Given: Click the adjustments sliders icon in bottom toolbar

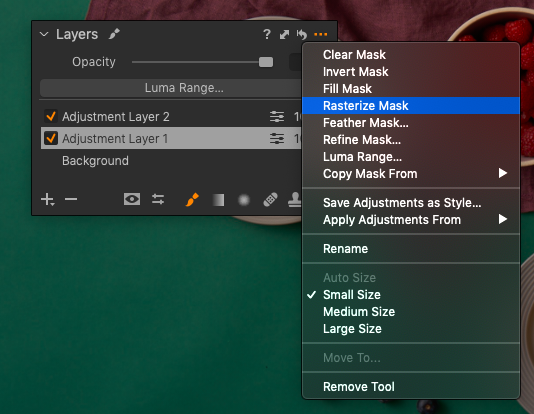Looking at the screenshot, I should pyautogui.click(x=158, y=199).
